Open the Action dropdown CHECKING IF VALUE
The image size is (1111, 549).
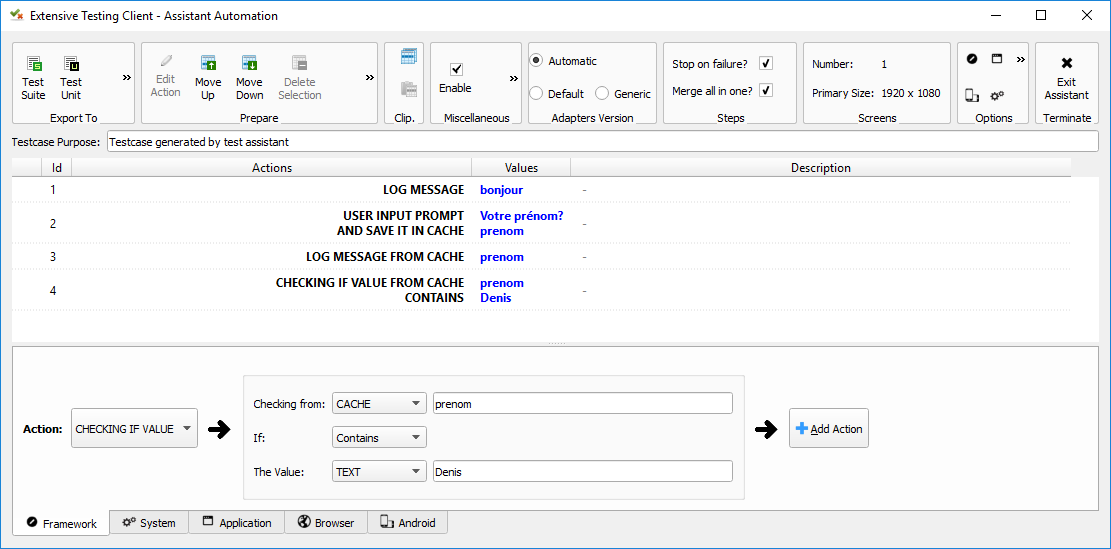[135, 429]
